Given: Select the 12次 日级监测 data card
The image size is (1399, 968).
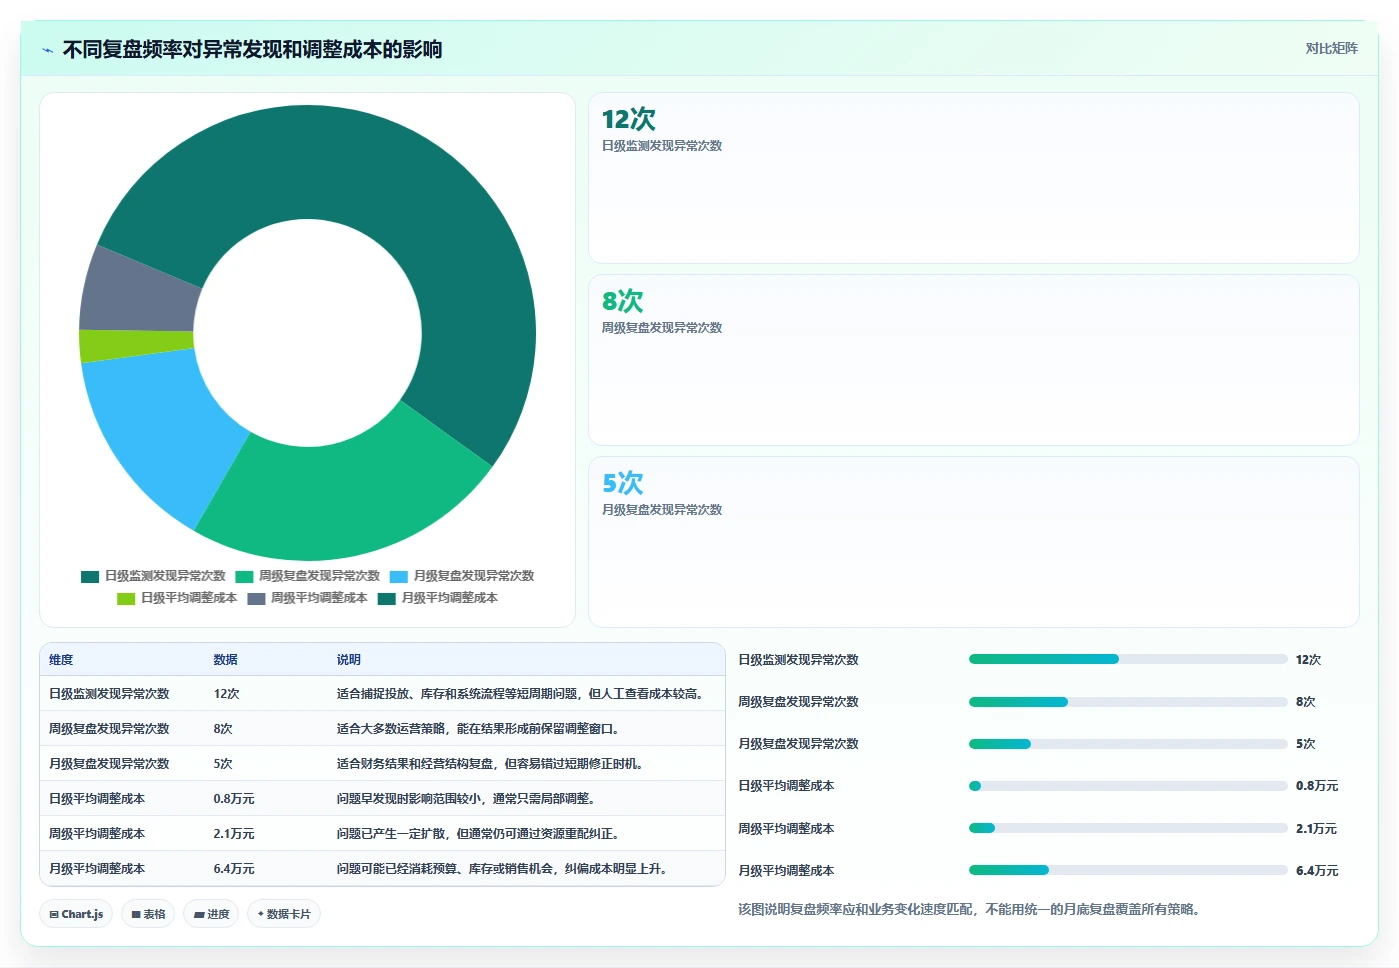Looking at the screenshot, I should pos(973,178).
